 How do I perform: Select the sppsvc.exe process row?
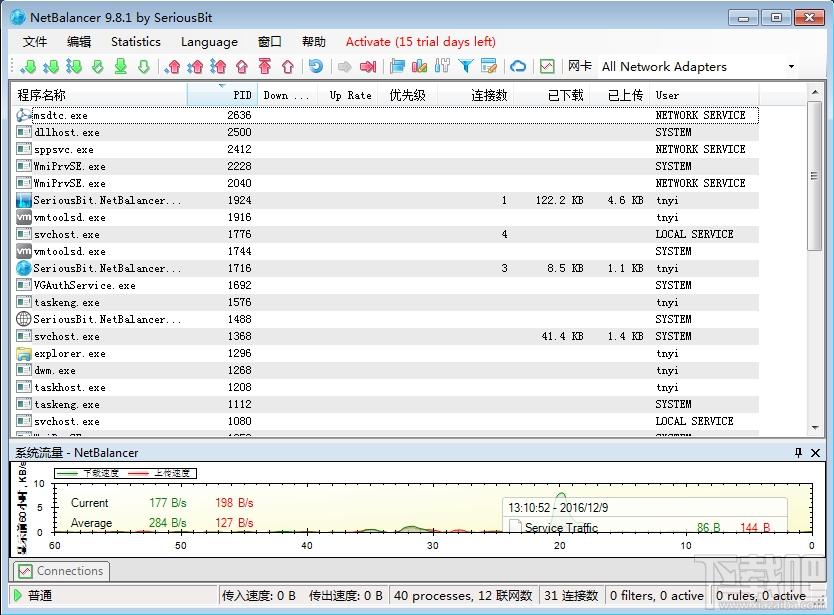pyautogui.click(x=386, y=149)
